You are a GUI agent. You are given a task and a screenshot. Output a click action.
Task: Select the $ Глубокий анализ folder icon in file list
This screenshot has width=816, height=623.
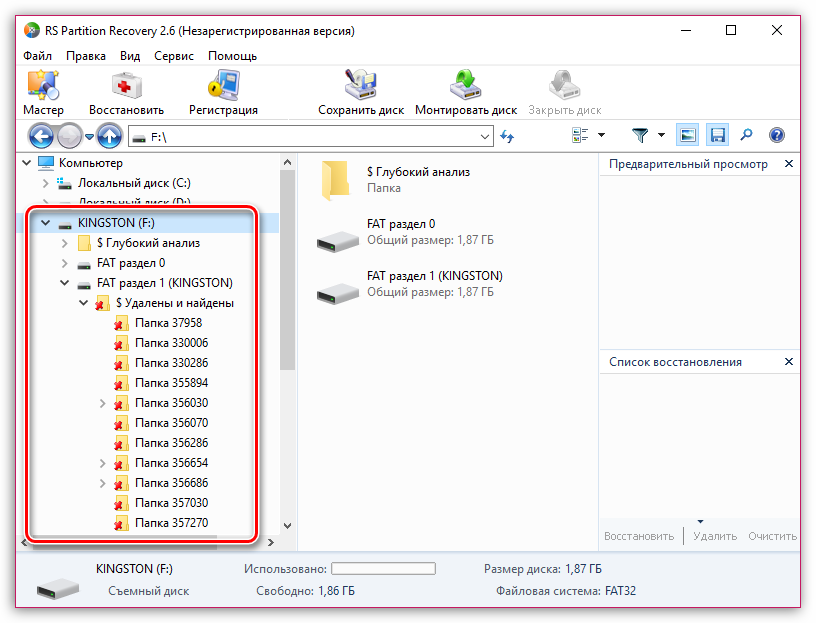click(336, 180)
